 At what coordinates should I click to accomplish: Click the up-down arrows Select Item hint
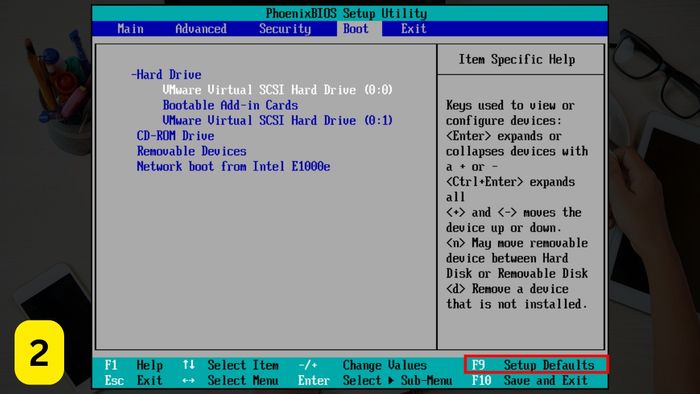(x=230, y=365)
